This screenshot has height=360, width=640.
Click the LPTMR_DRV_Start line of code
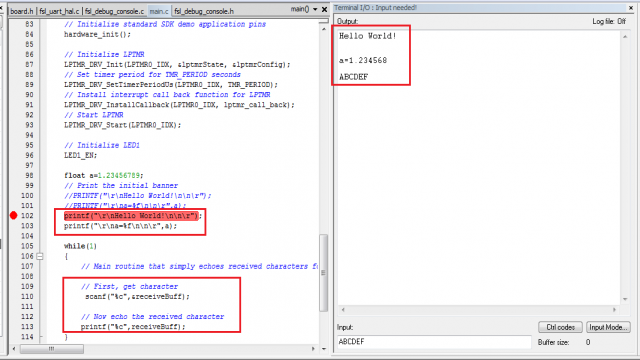(x=122, y=125)
